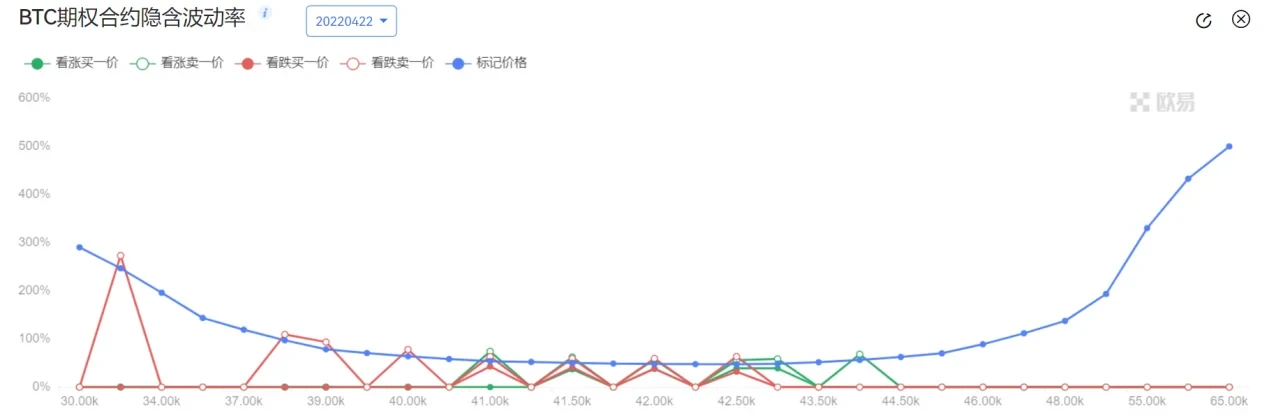Click the refresh icon at top right
The height and width of the screenshot is (418, 1269).
pos(1205,20)
